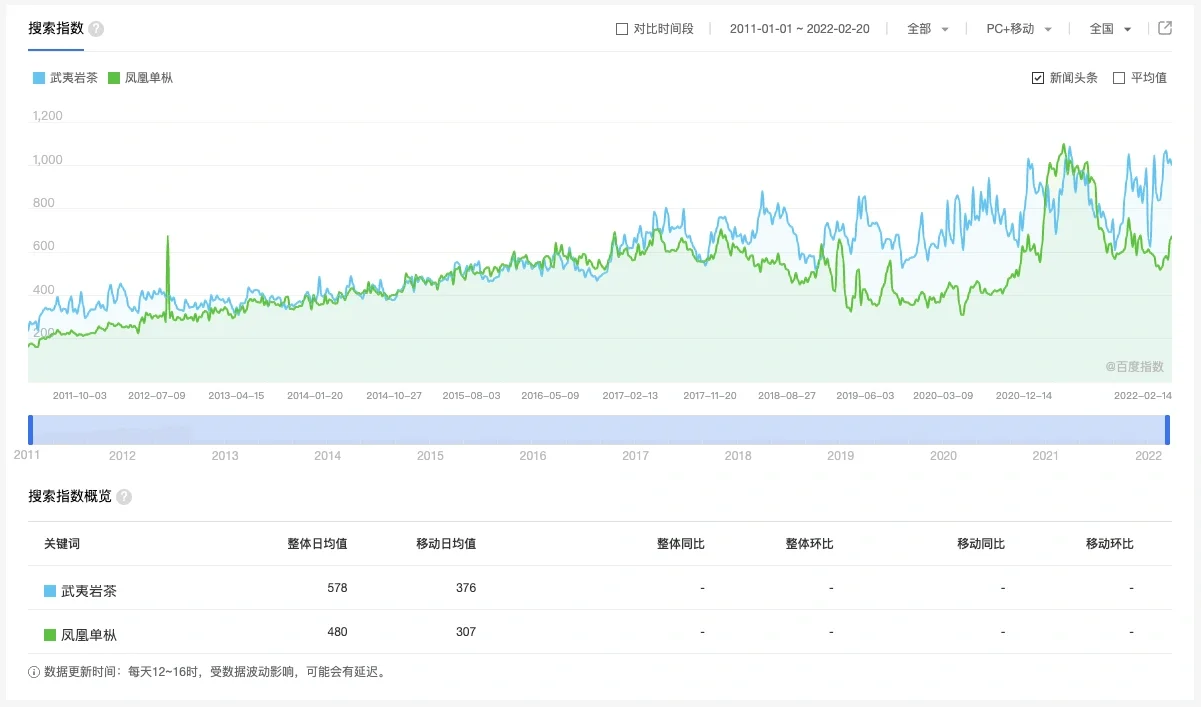
Task: Grab the left handle of timeline range slider
Action: pyautogui.click(x=31, y=430)
